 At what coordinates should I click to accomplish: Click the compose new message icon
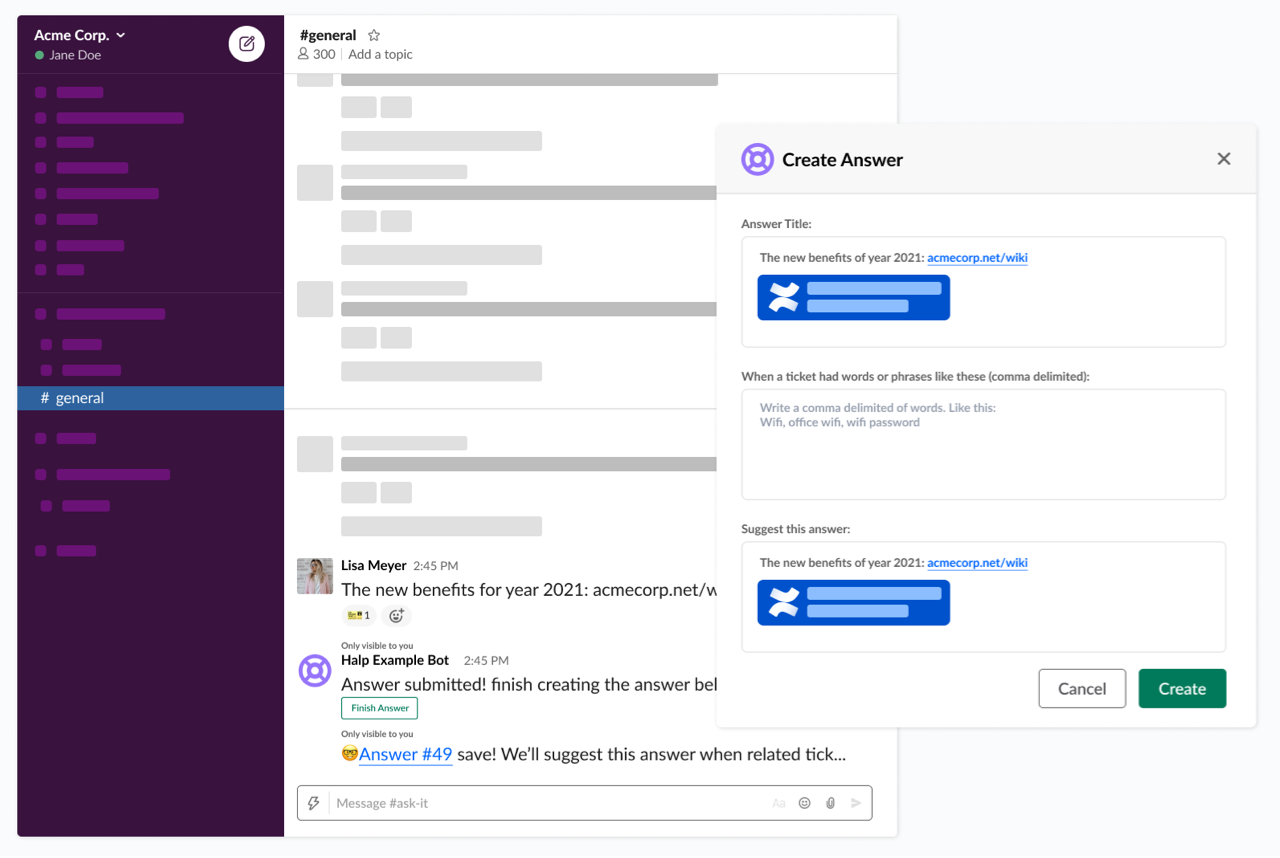(247, 44)
